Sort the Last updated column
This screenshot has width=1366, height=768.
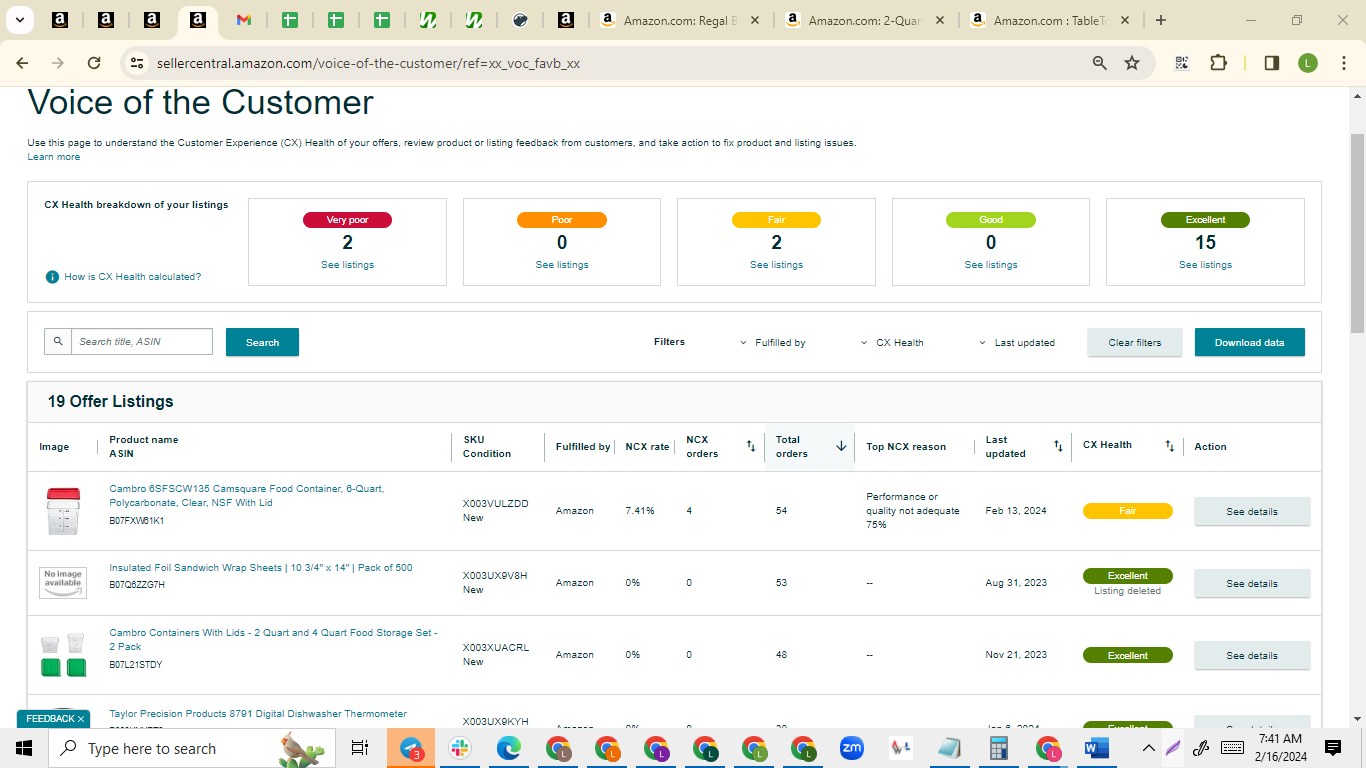1058,446
